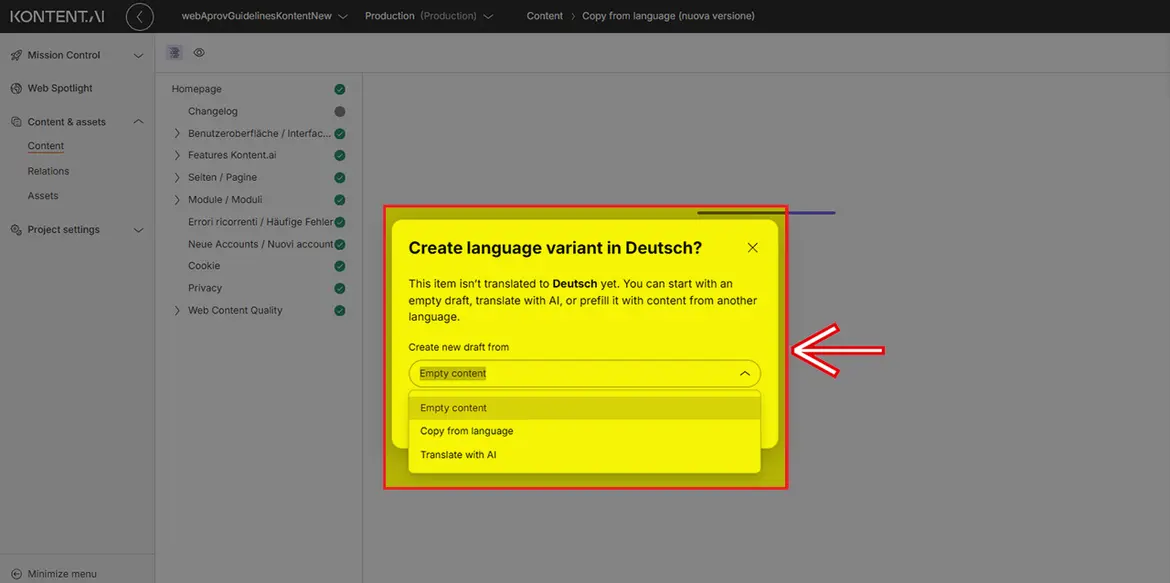This screenshot has height=583, width=1170.
Task: Click the Minimize menu arrow icon
Action: (16, 574)
